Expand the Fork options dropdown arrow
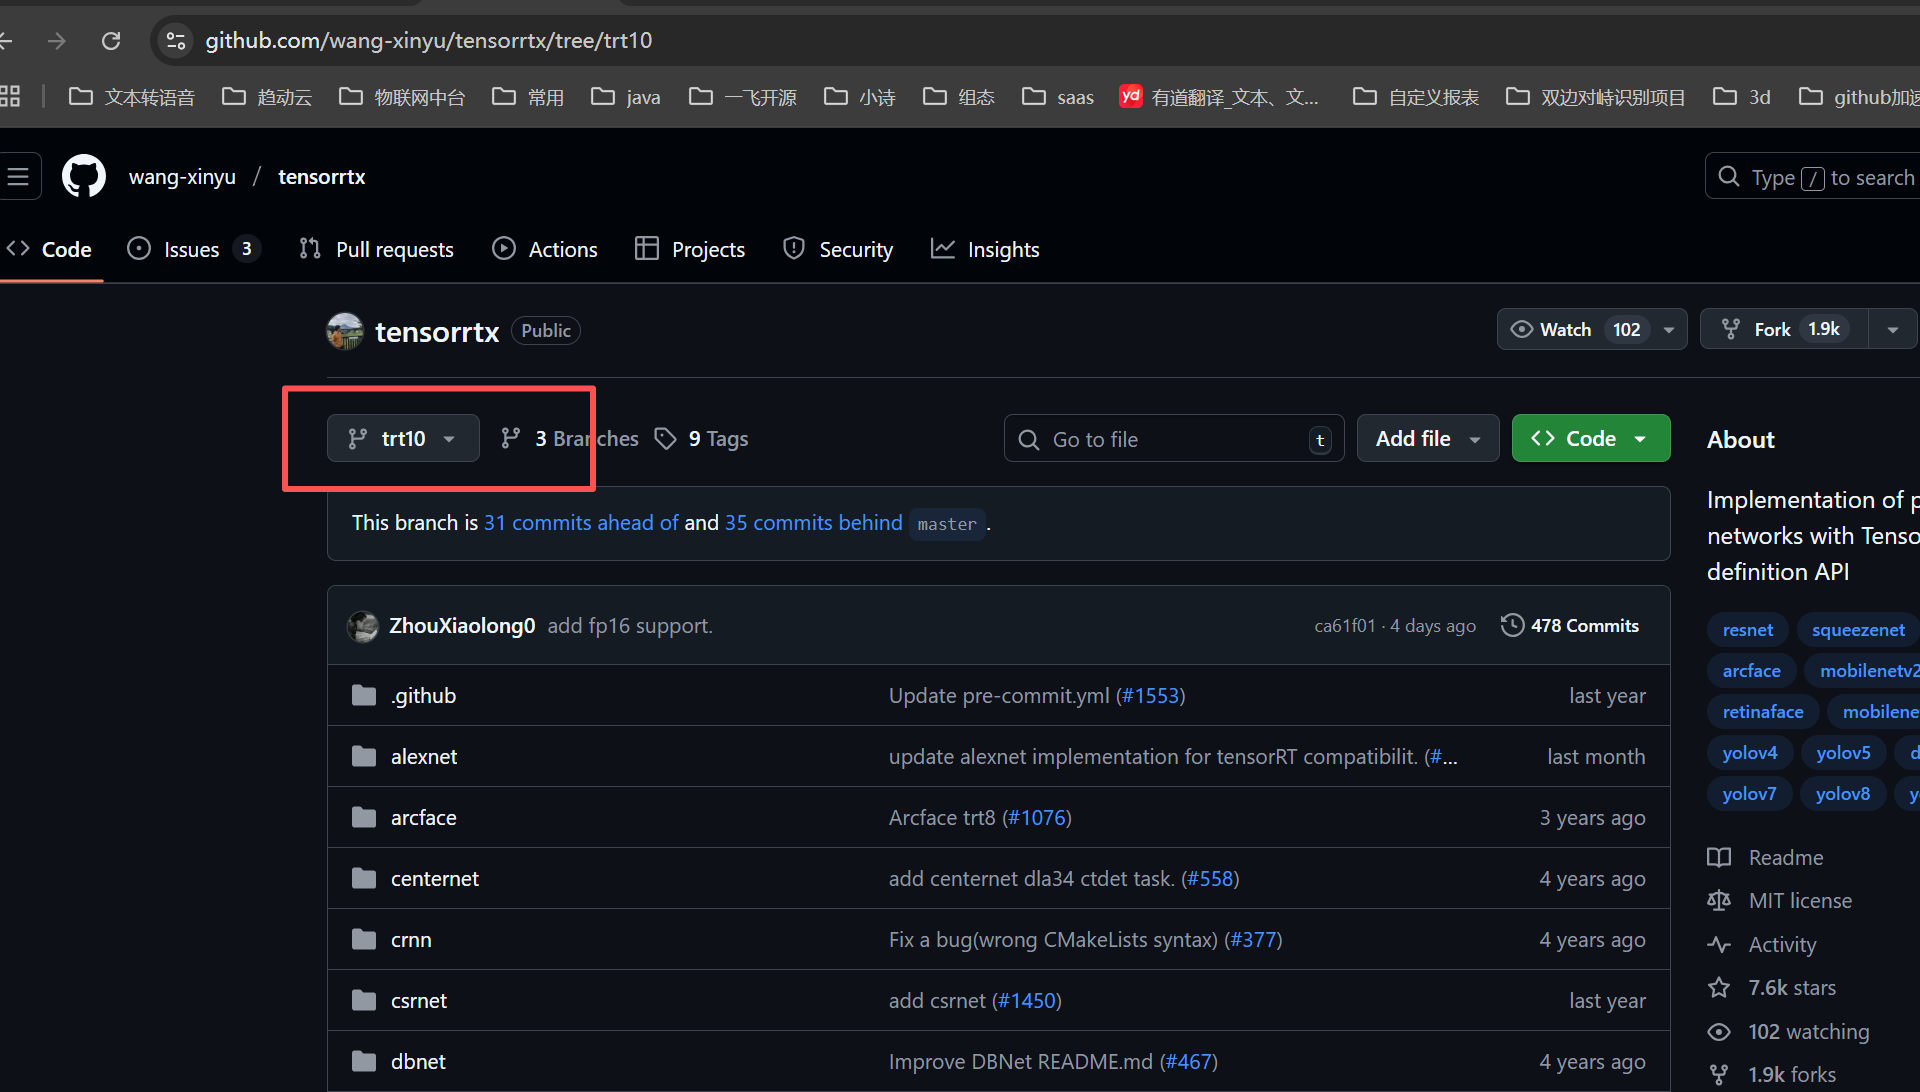This screenshot has height=1092, width=1920. pos(1892,330)
